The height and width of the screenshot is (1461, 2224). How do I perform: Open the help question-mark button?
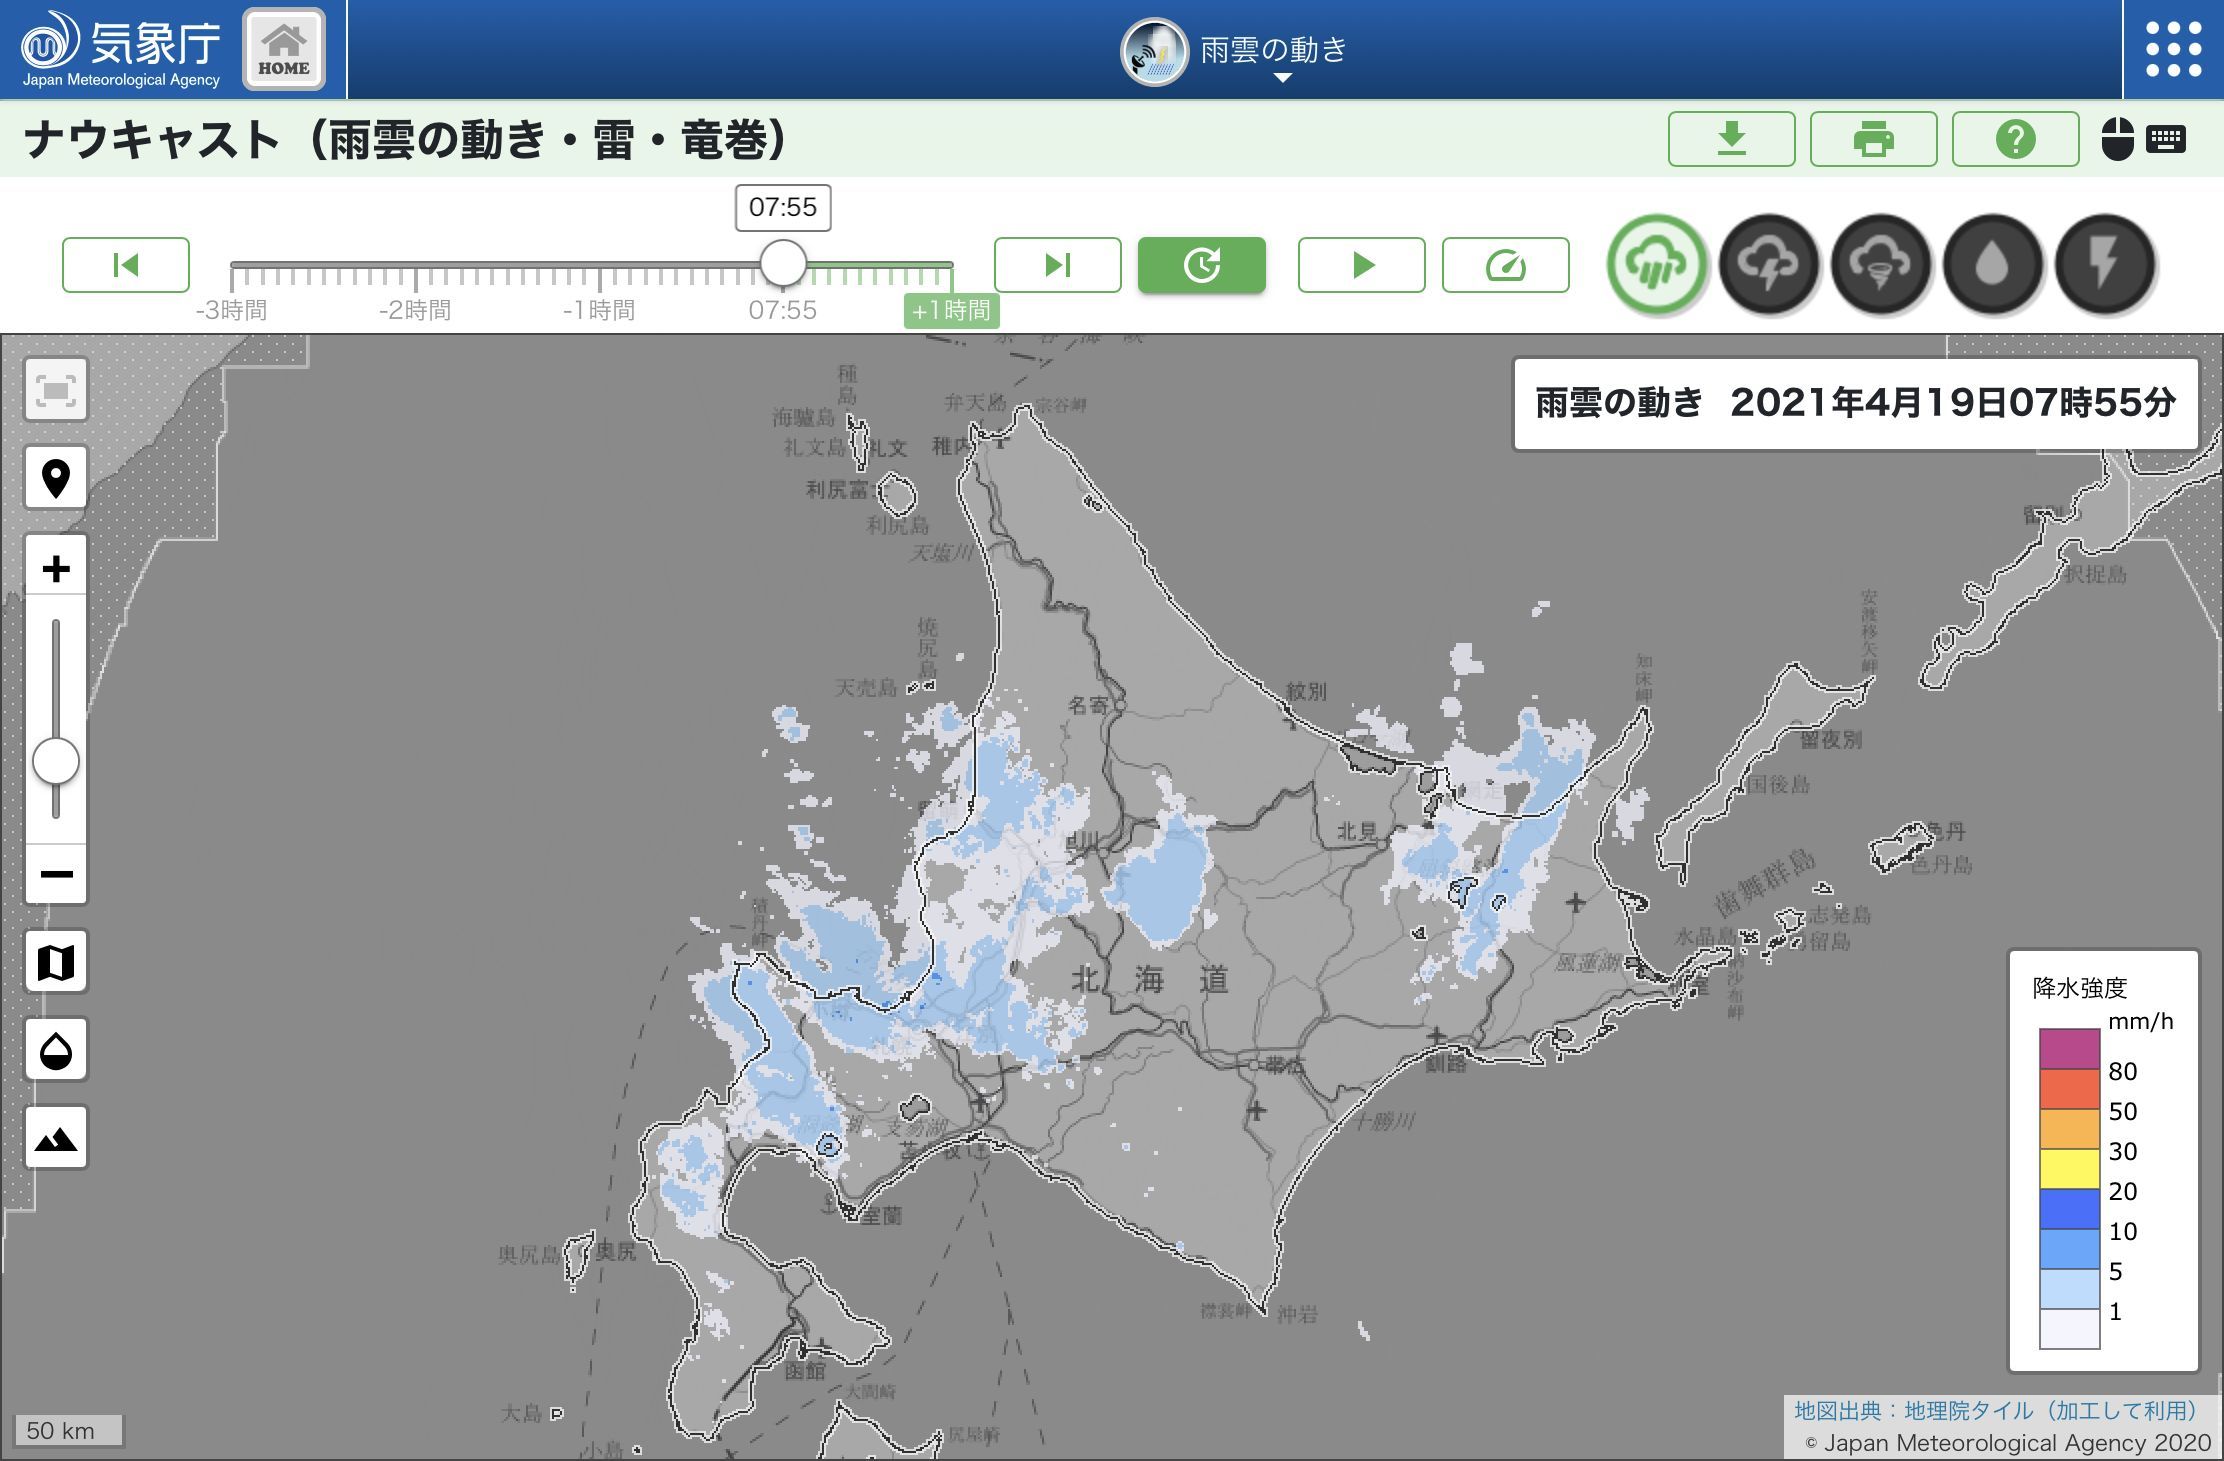click(2015, 139)
